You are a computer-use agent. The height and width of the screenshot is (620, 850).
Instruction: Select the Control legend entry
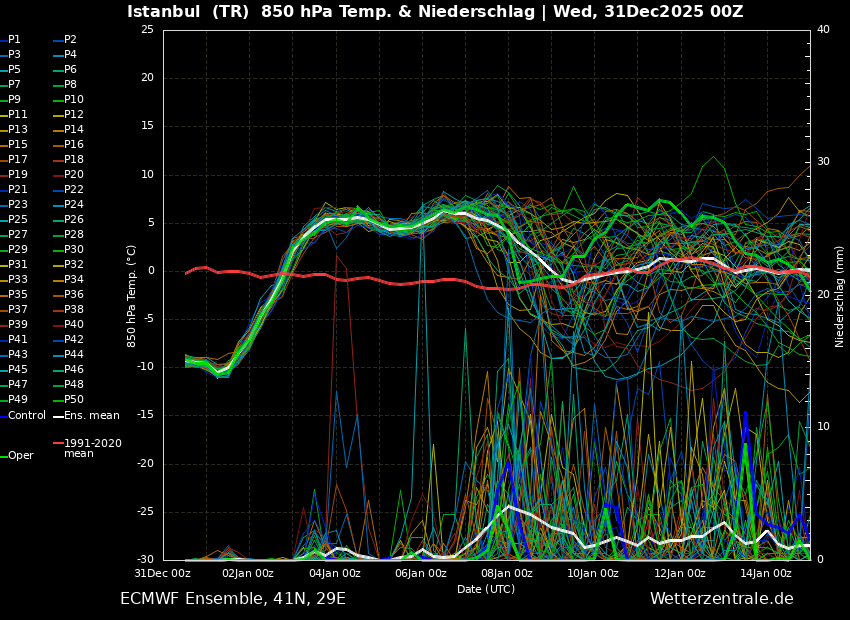pyautogui.click(x=23, y=416)
